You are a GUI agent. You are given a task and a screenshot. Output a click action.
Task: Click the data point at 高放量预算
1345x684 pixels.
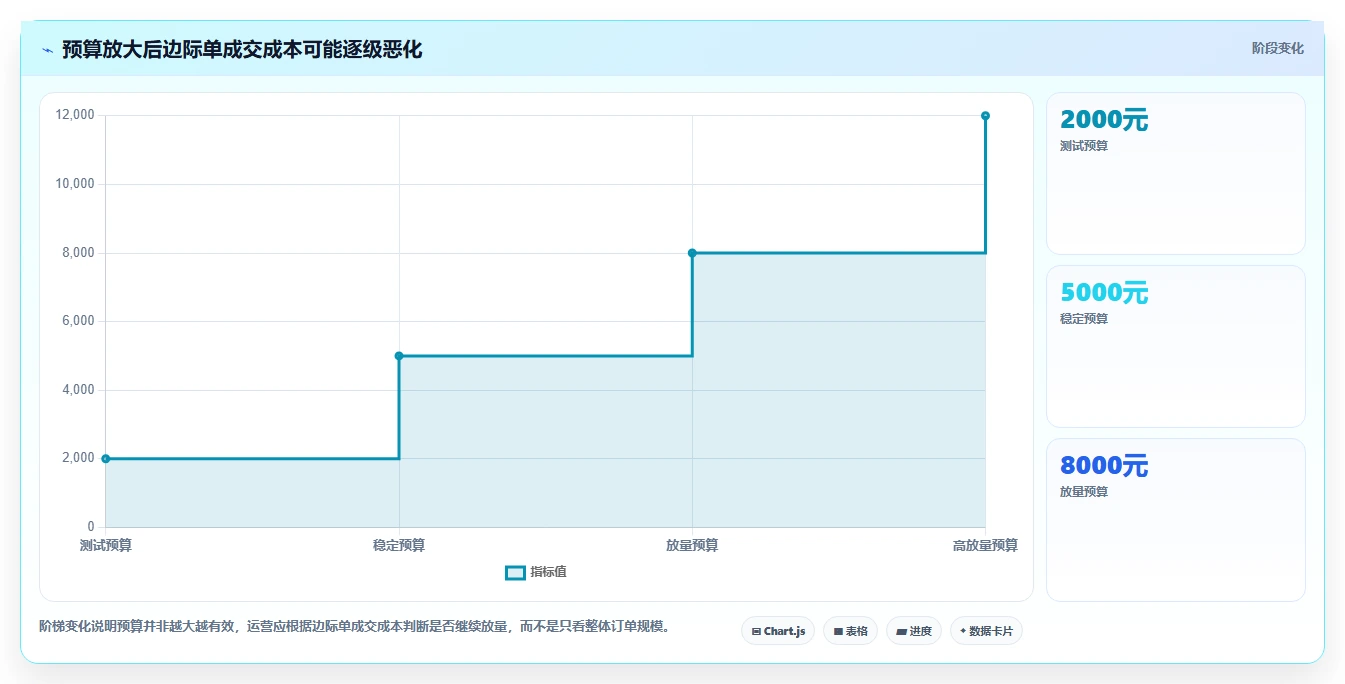pos(985,116)
